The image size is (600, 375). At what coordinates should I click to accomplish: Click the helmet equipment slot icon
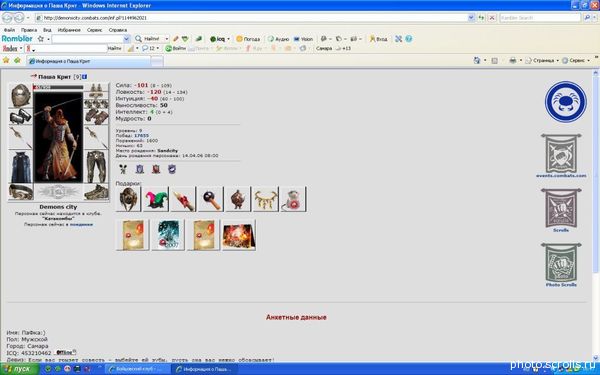click(20, 95)
